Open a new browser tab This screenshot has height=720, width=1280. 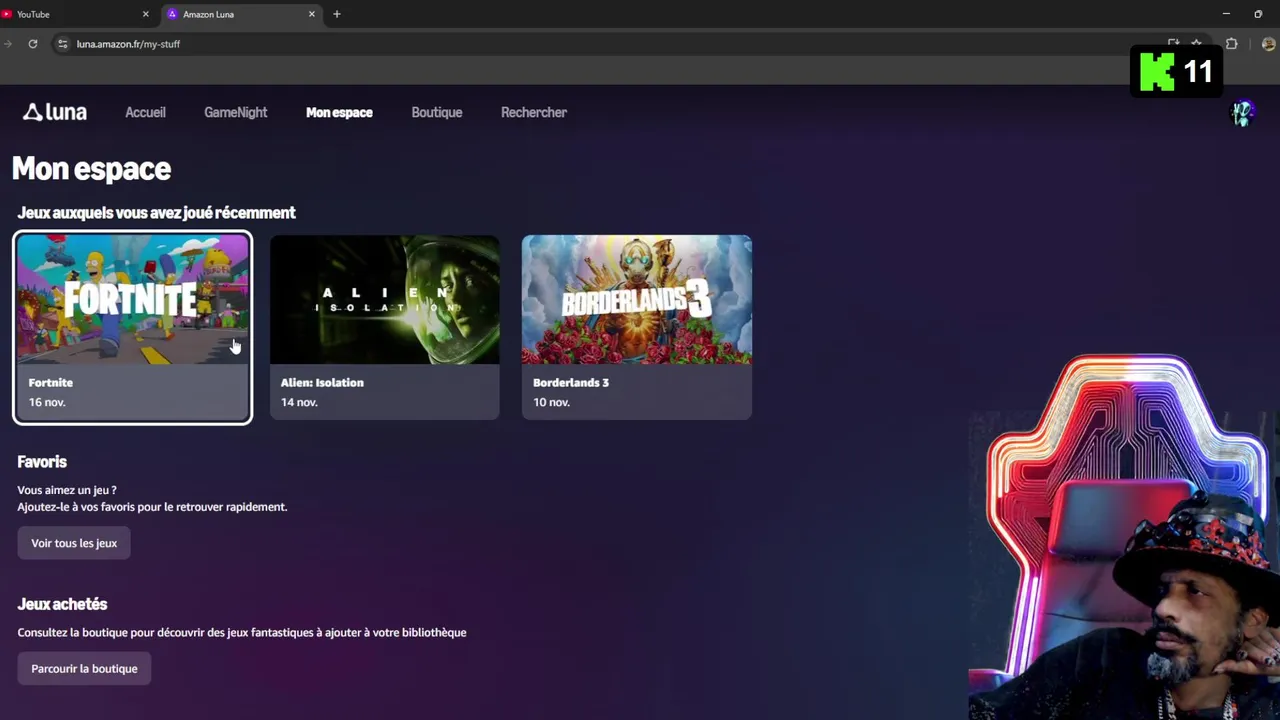(x=337, y=14)
